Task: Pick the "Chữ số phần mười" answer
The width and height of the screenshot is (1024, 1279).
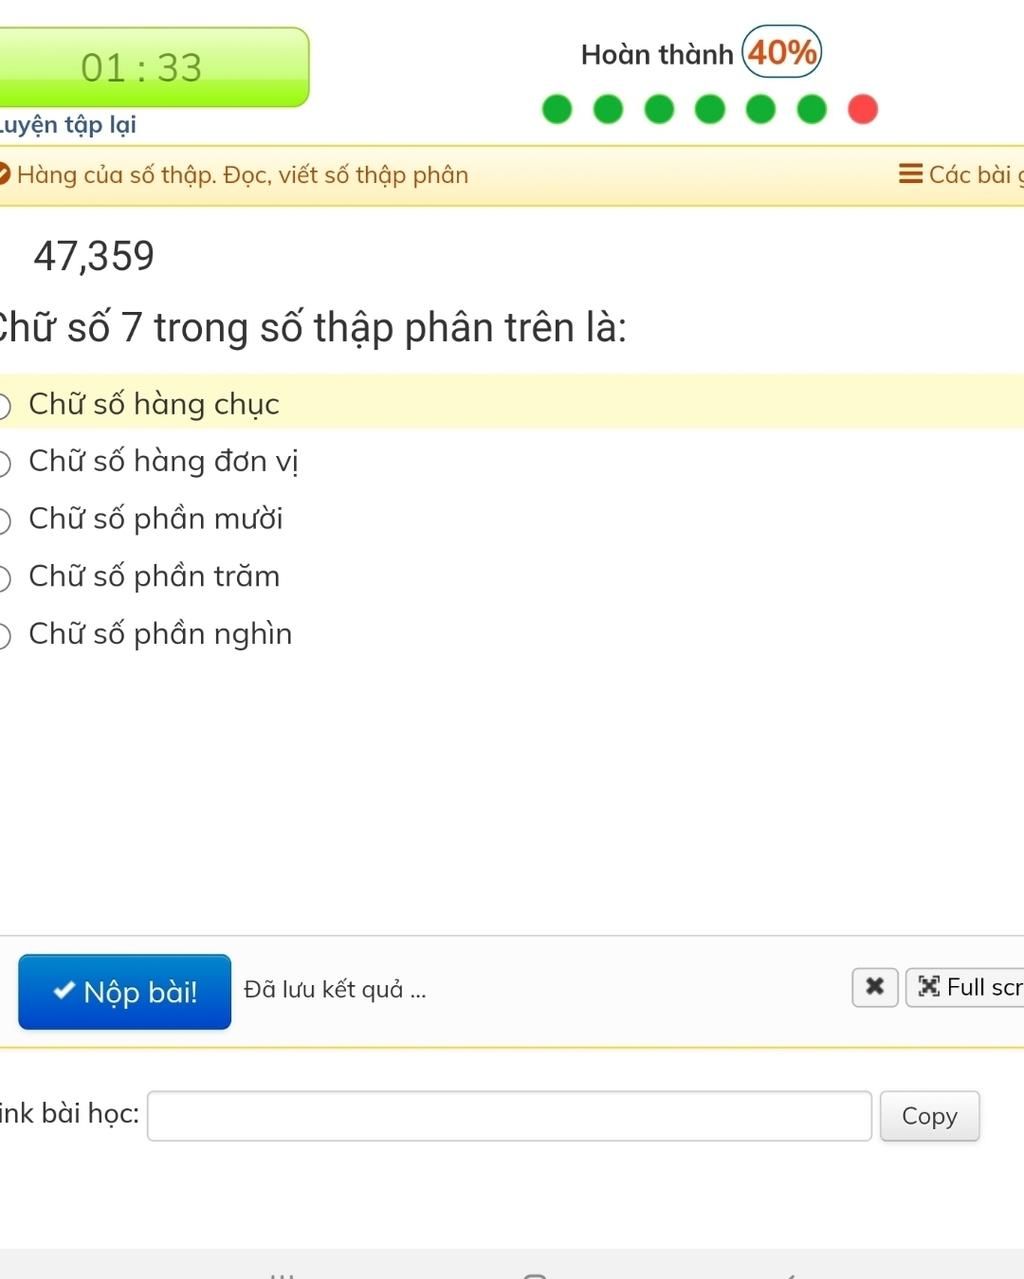Action: (x=142, y=519)
